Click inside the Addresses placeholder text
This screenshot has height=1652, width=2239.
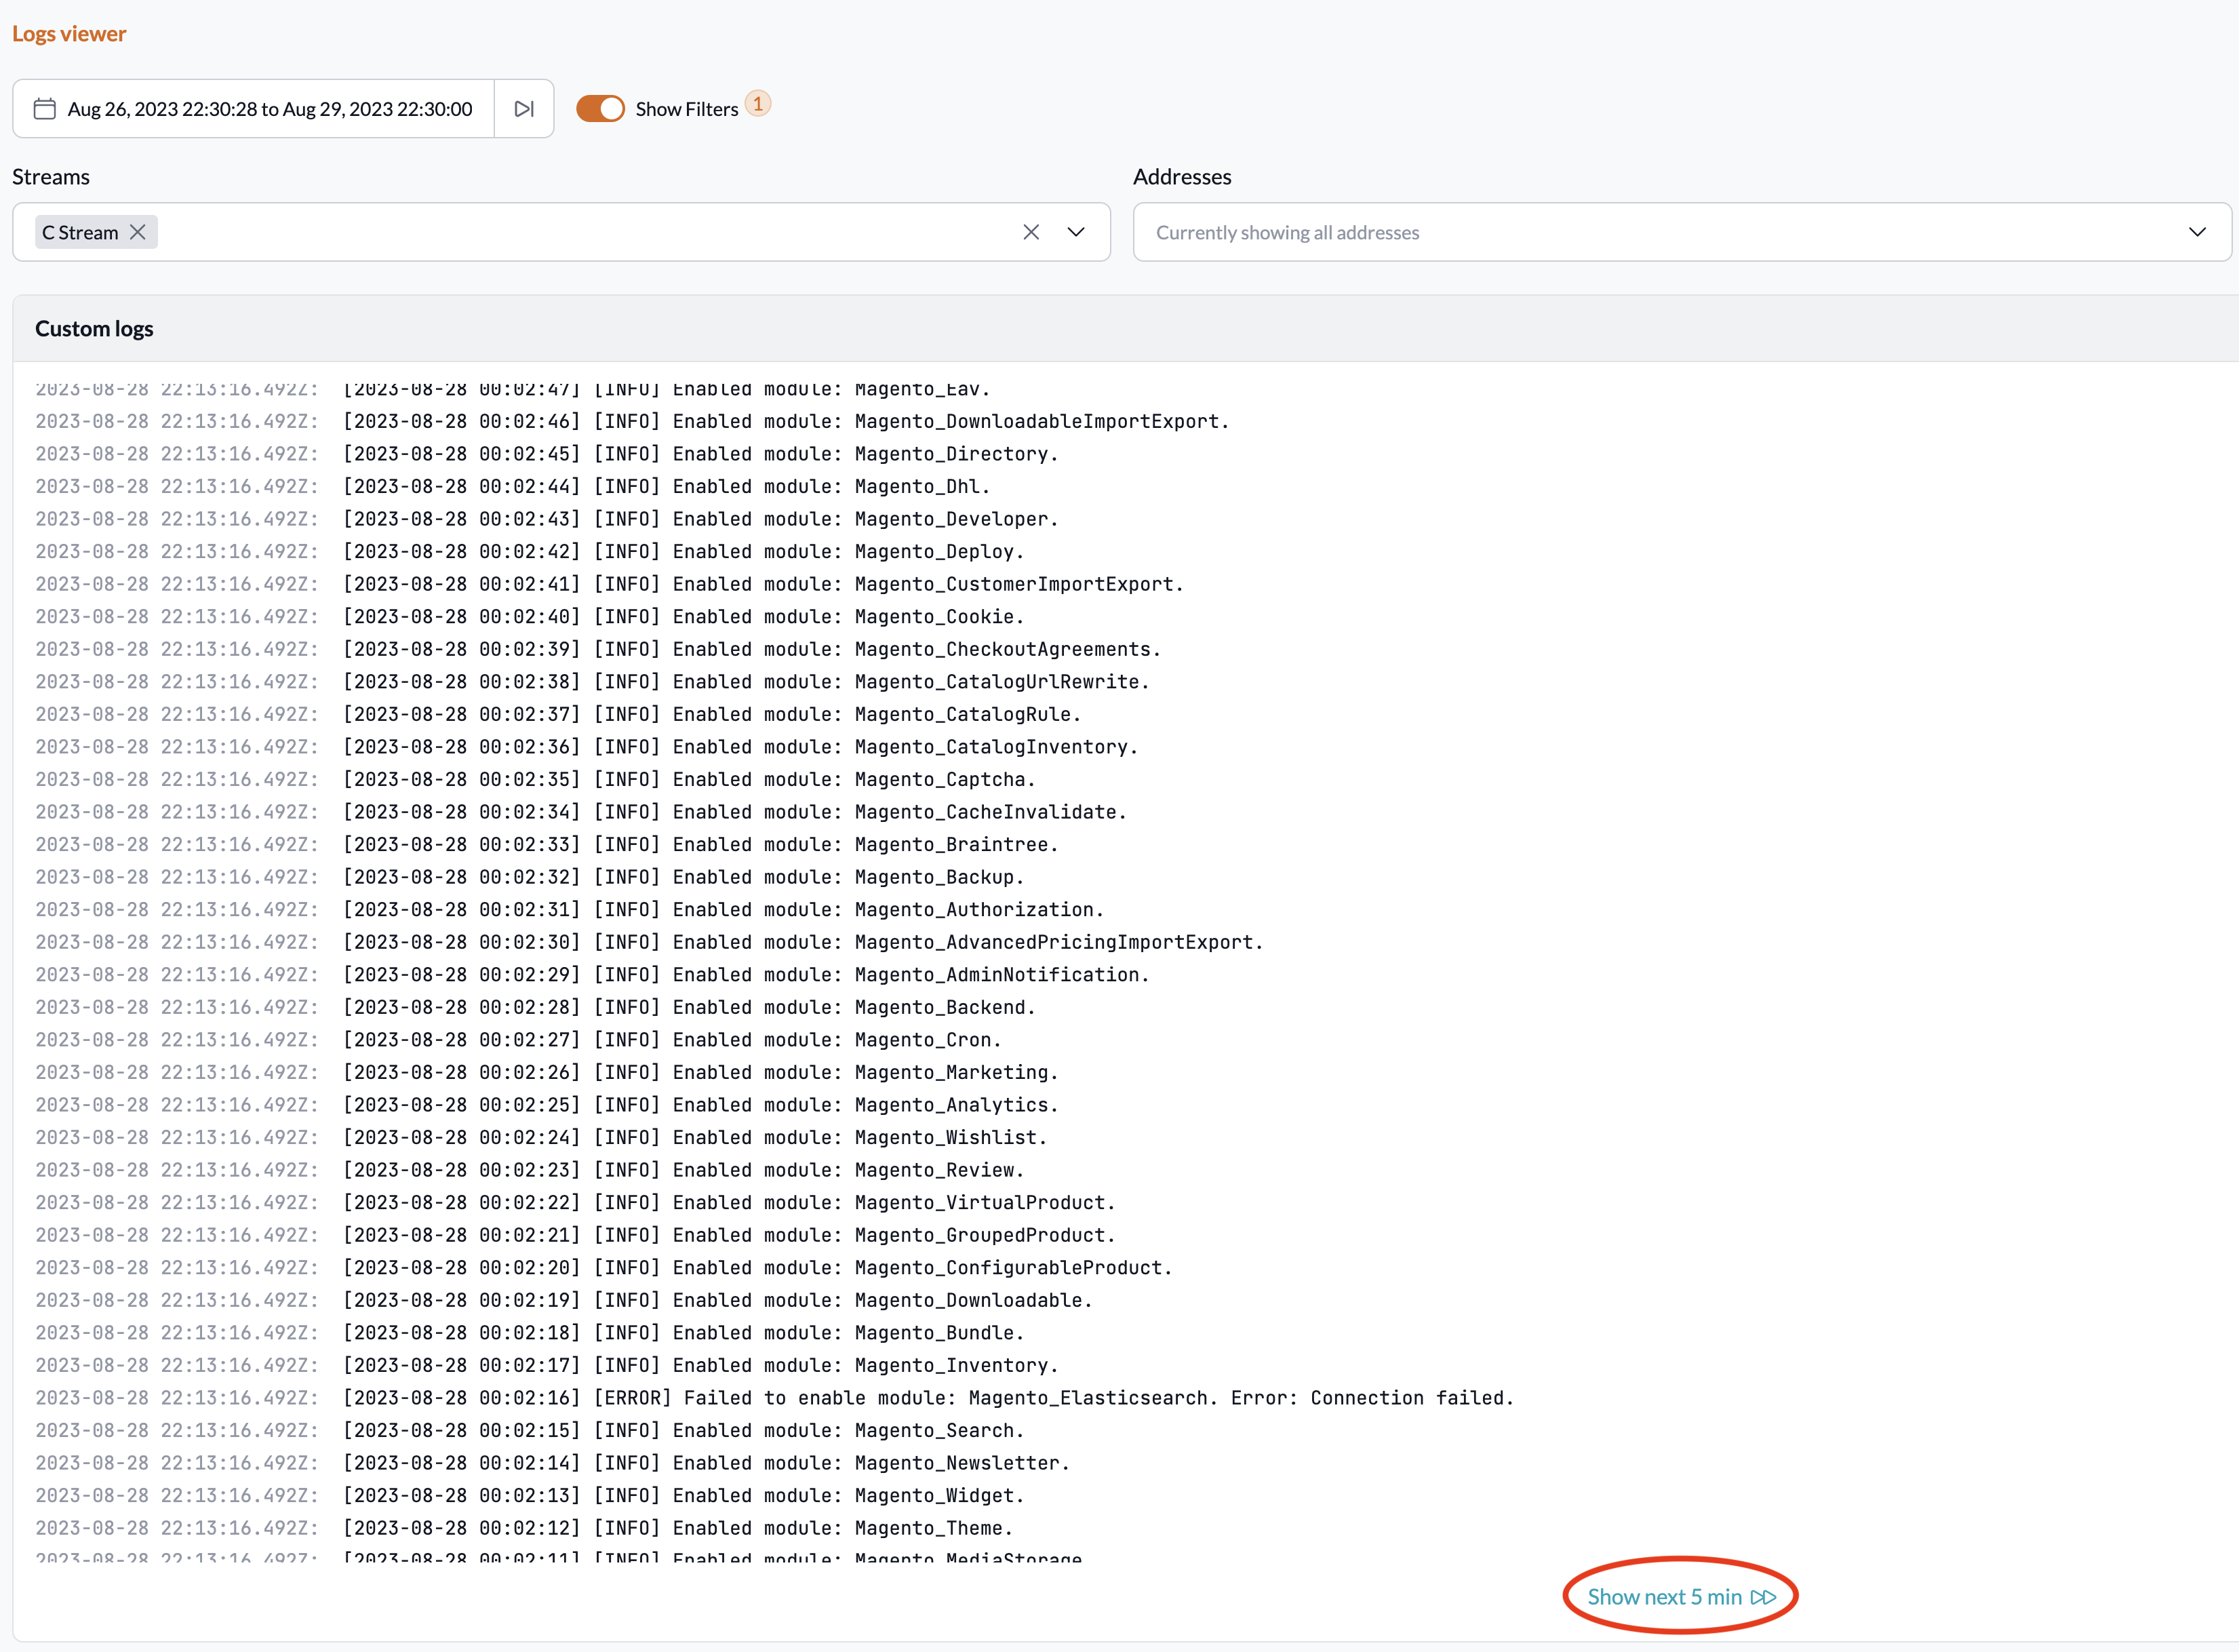pyautogui.click(x=1287, y=233)
